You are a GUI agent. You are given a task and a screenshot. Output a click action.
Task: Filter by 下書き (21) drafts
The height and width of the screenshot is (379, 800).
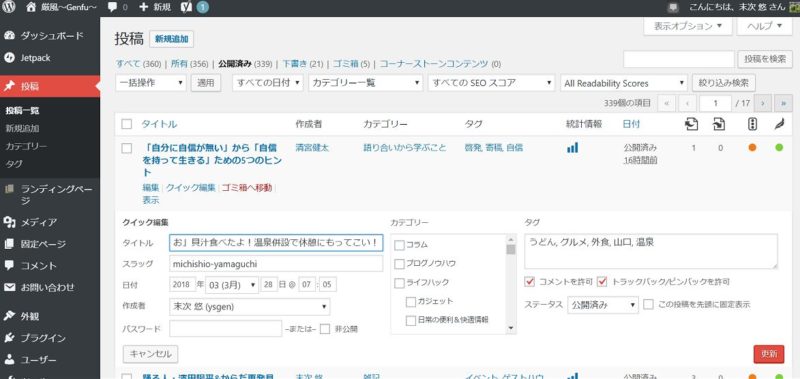click(303, 64)
